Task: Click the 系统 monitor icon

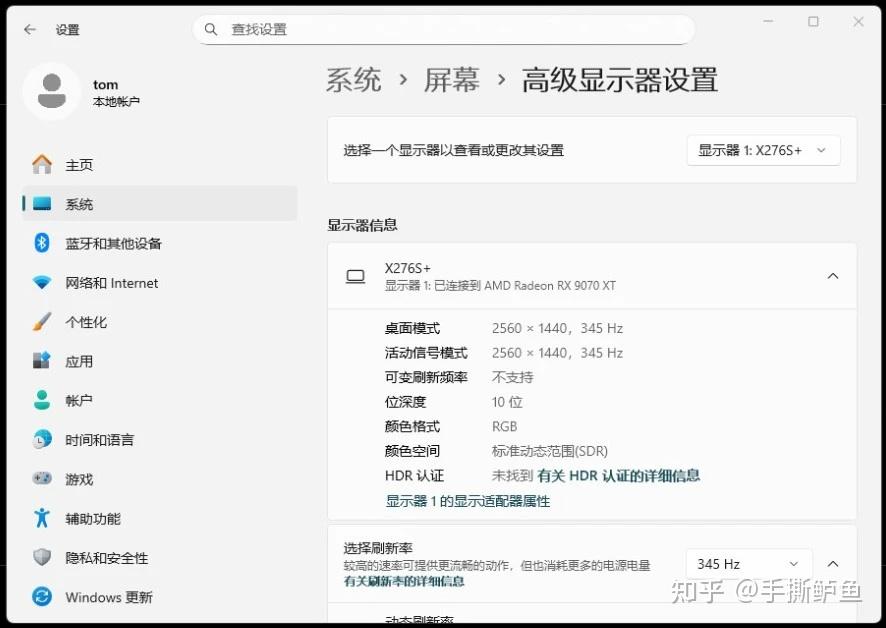Action: [x=42, y=203]
